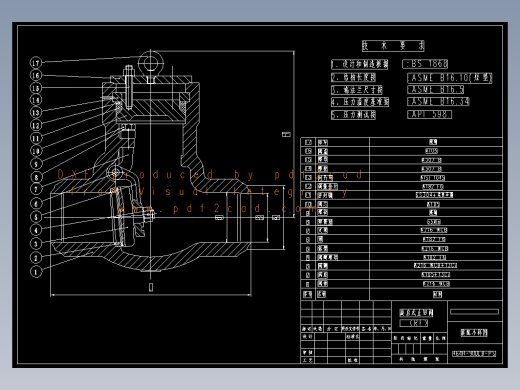Select part balloon number 9
Image resolution: width=520 pixels, height=390 pixels.
click(x=36, y=164)
